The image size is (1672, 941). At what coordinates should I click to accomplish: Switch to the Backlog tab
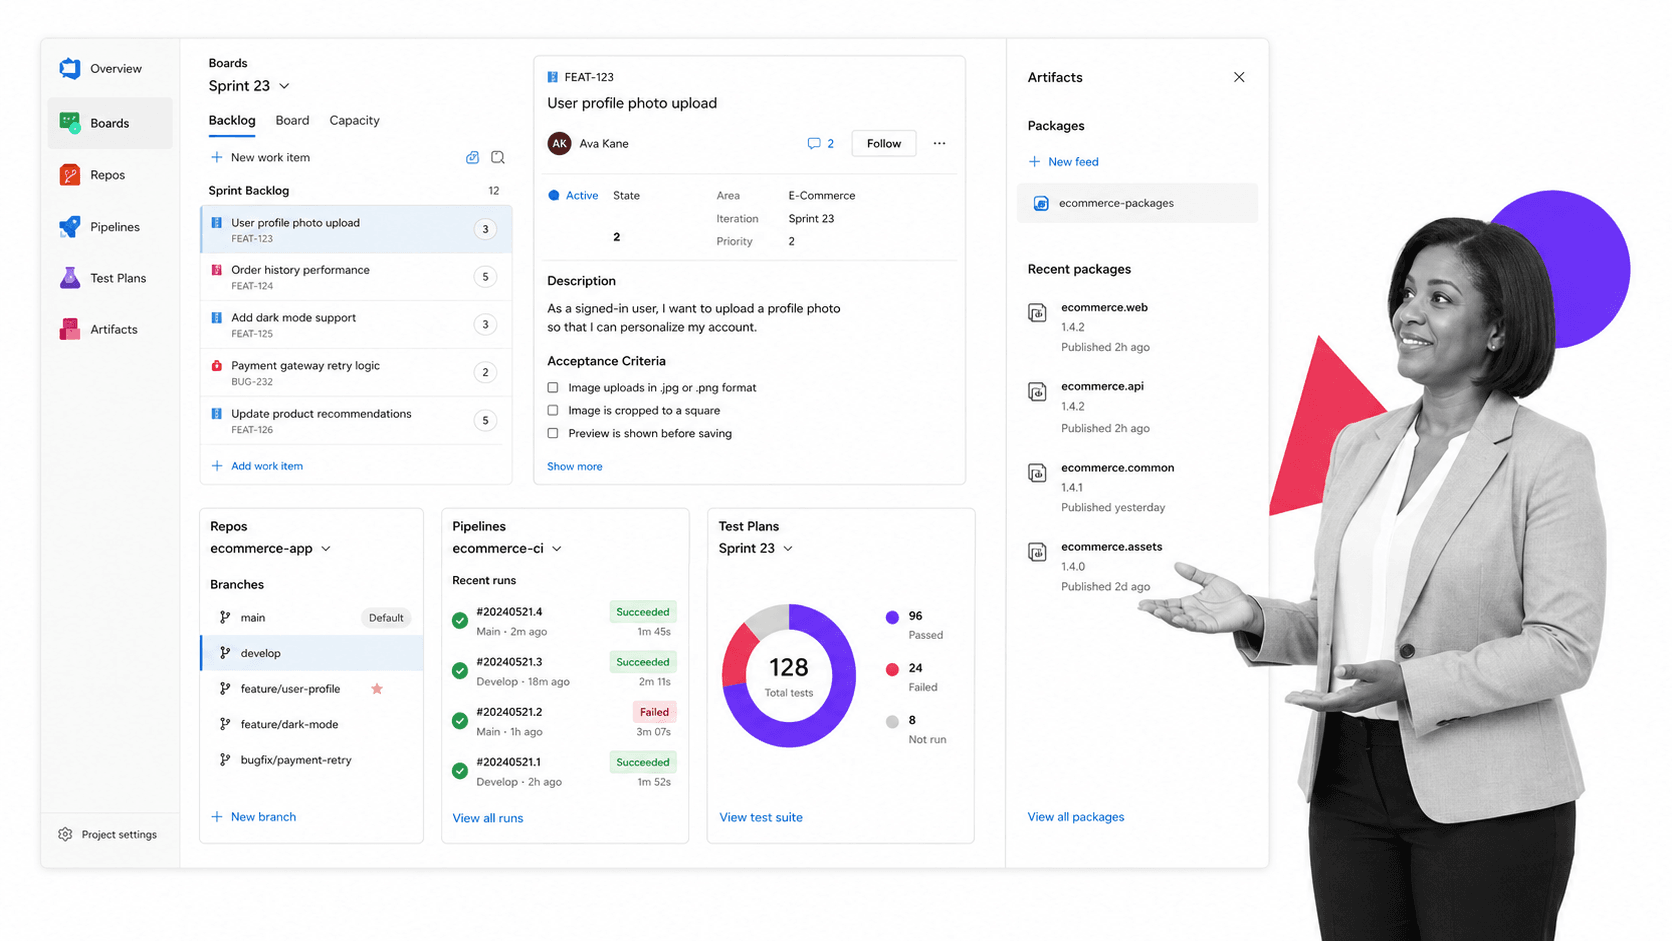232,120
